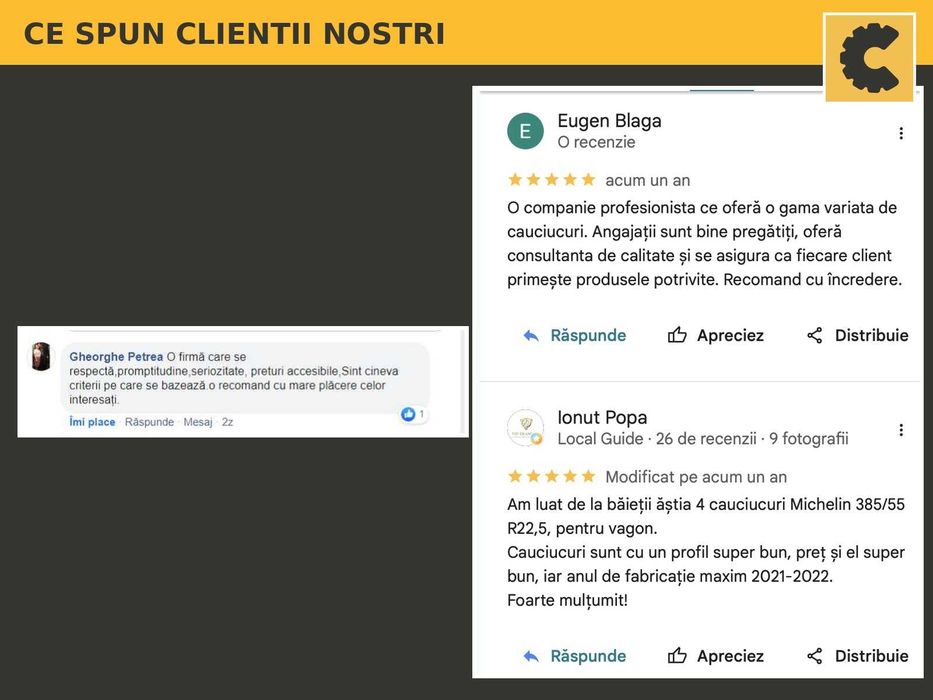Click the share icon under Eugen's review
Screen dimensions: 933x700
(x=815, y=335)
